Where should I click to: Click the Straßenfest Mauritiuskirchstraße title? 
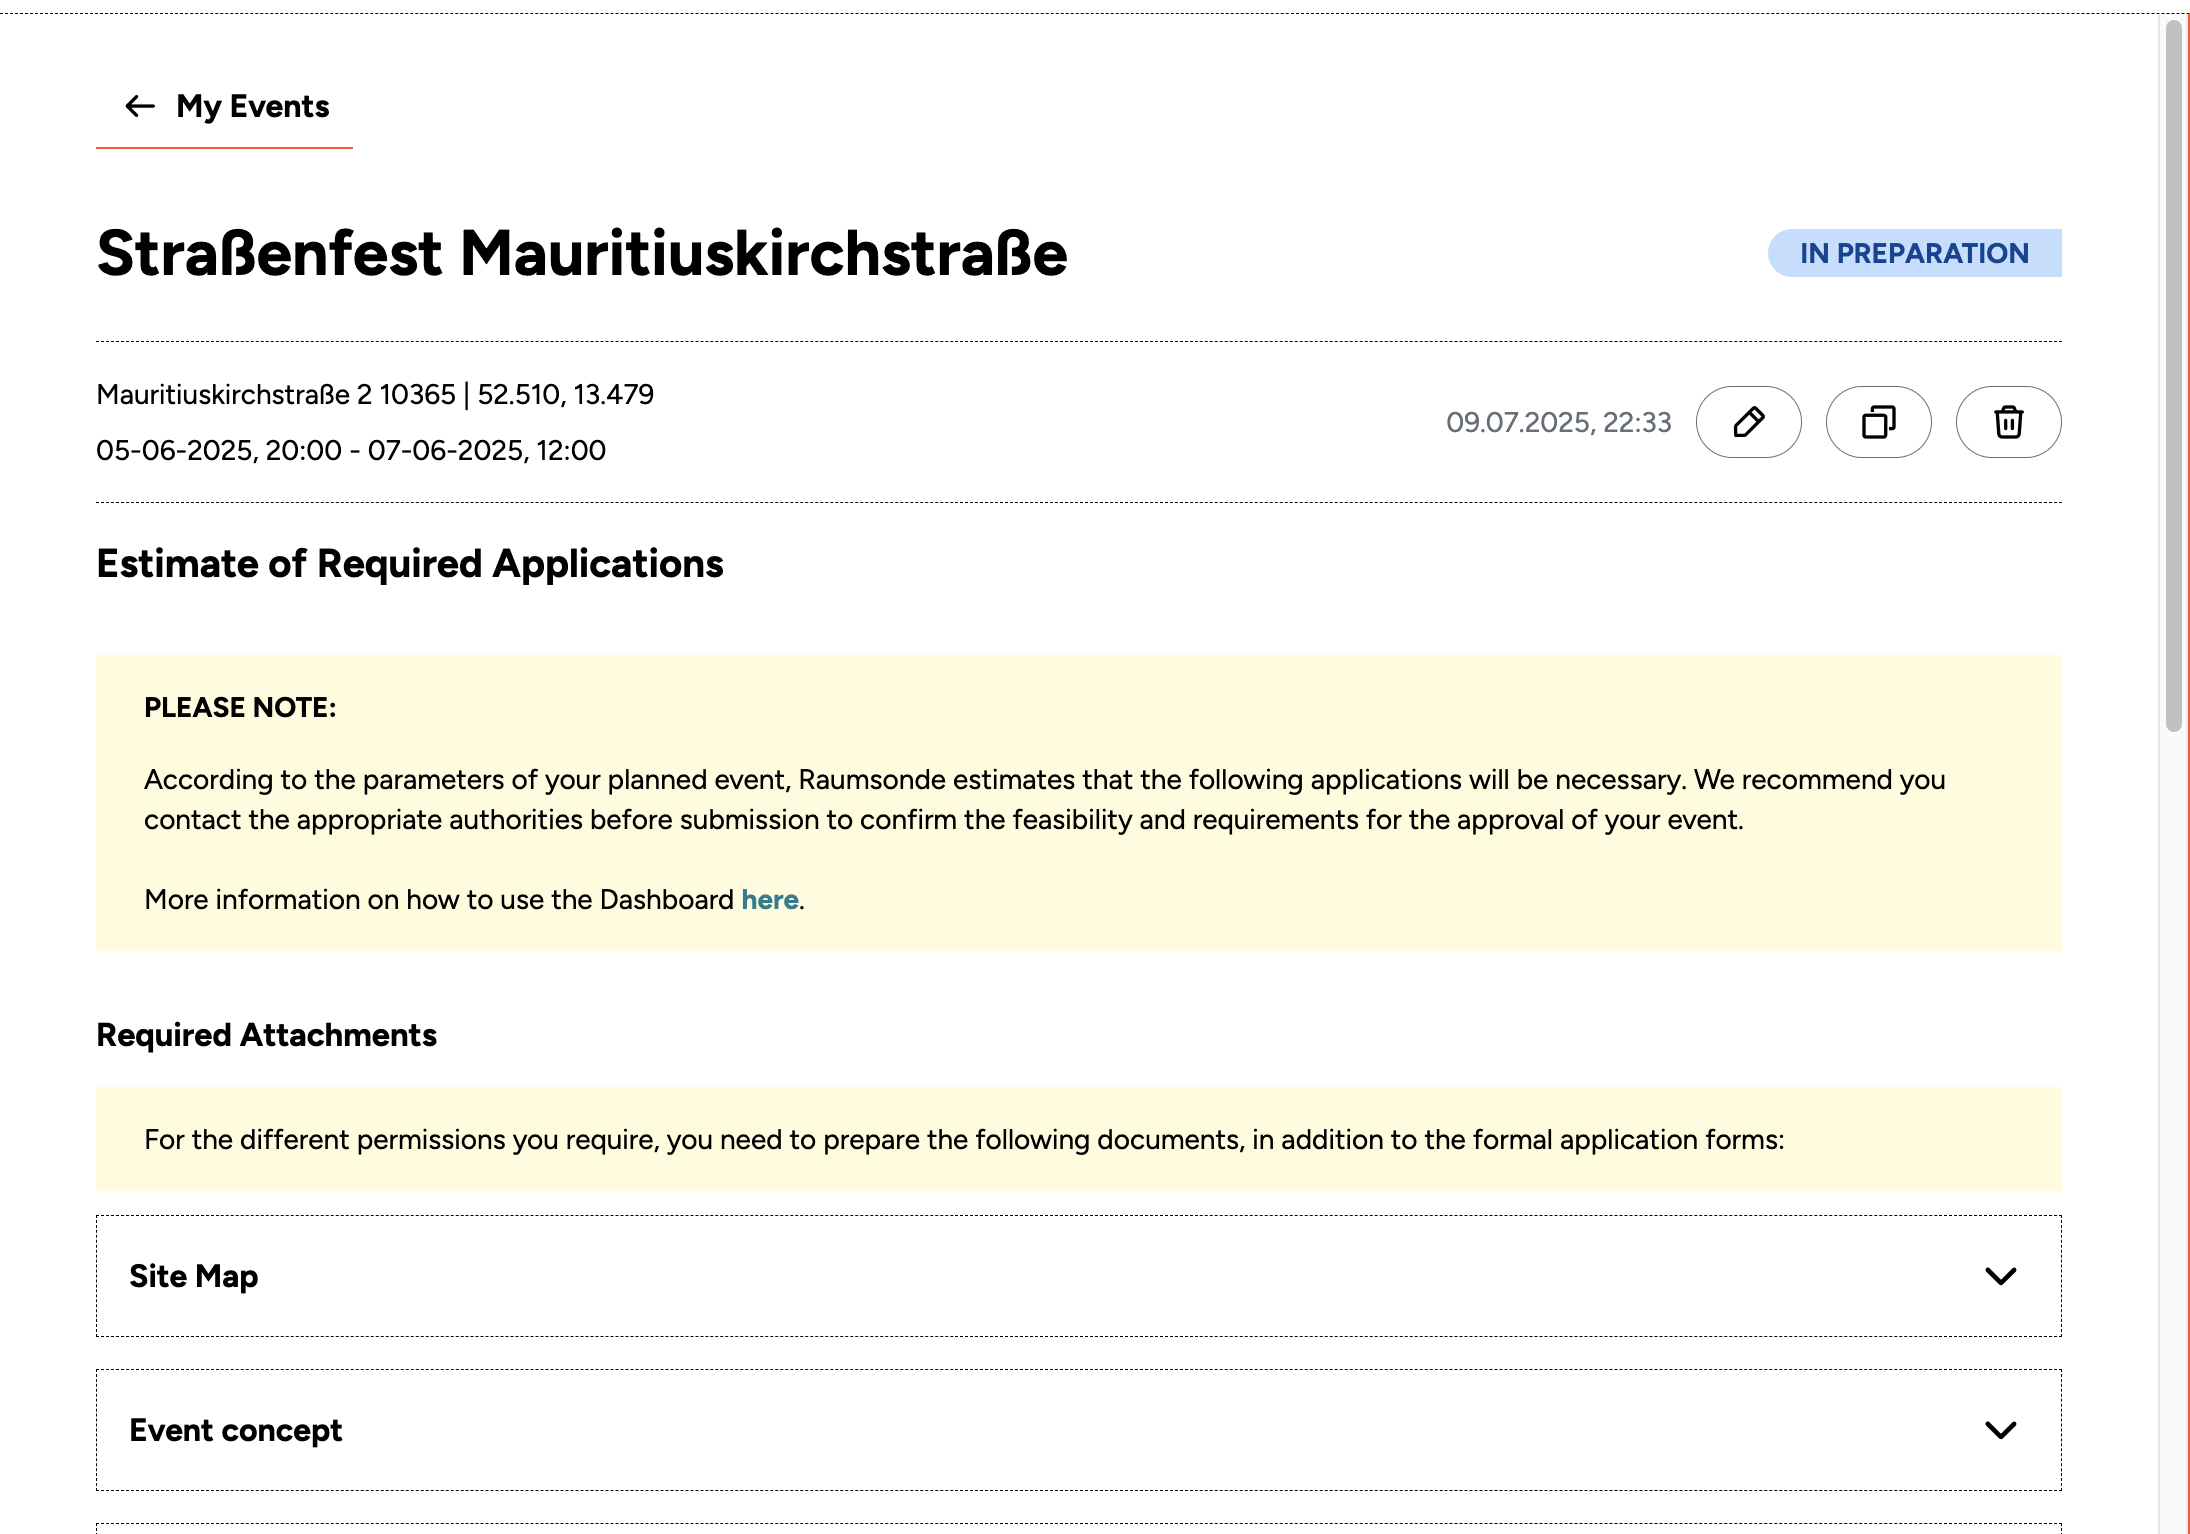[x=582, y=254]
